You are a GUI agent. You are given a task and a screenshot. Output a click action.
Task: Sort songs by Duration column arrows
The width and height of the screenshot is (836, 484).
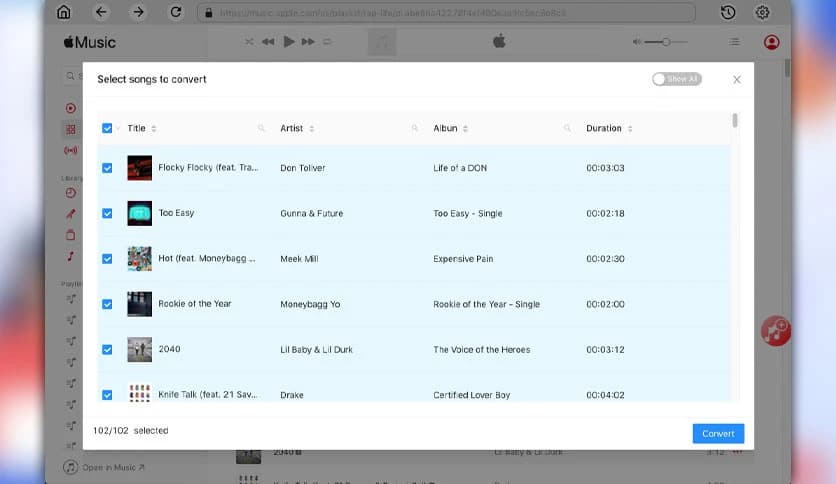point(630,128)
